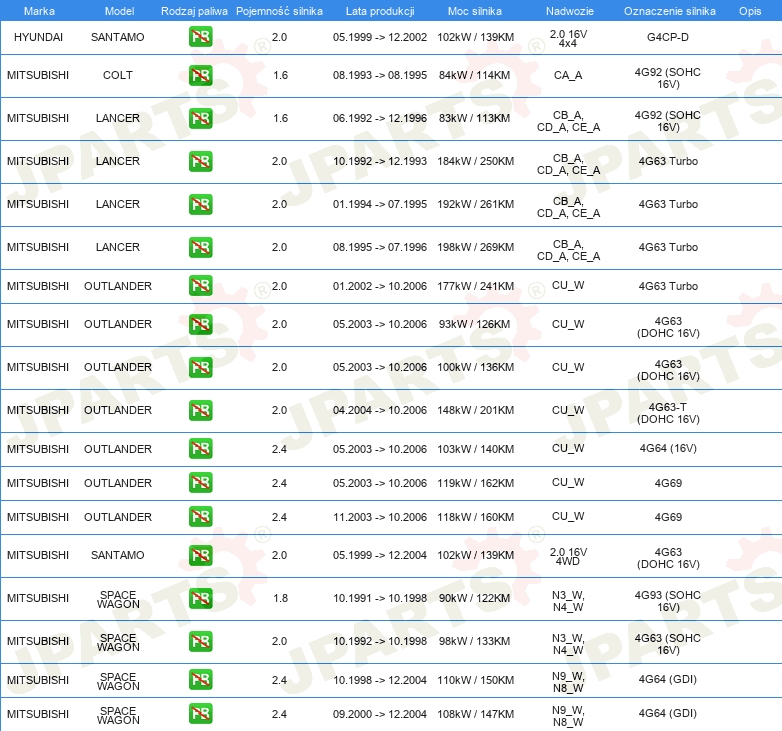Click the HYUNDAI brand cell

click(x=38, y=37)
